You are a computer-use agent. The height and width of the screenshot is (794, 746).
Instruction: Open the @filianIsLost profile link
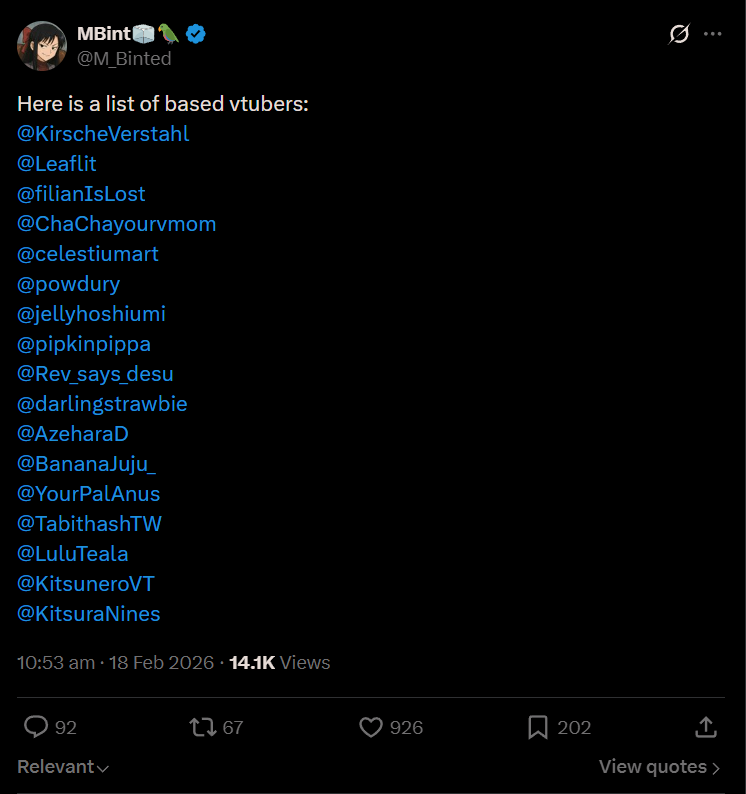tap(81, 194)
